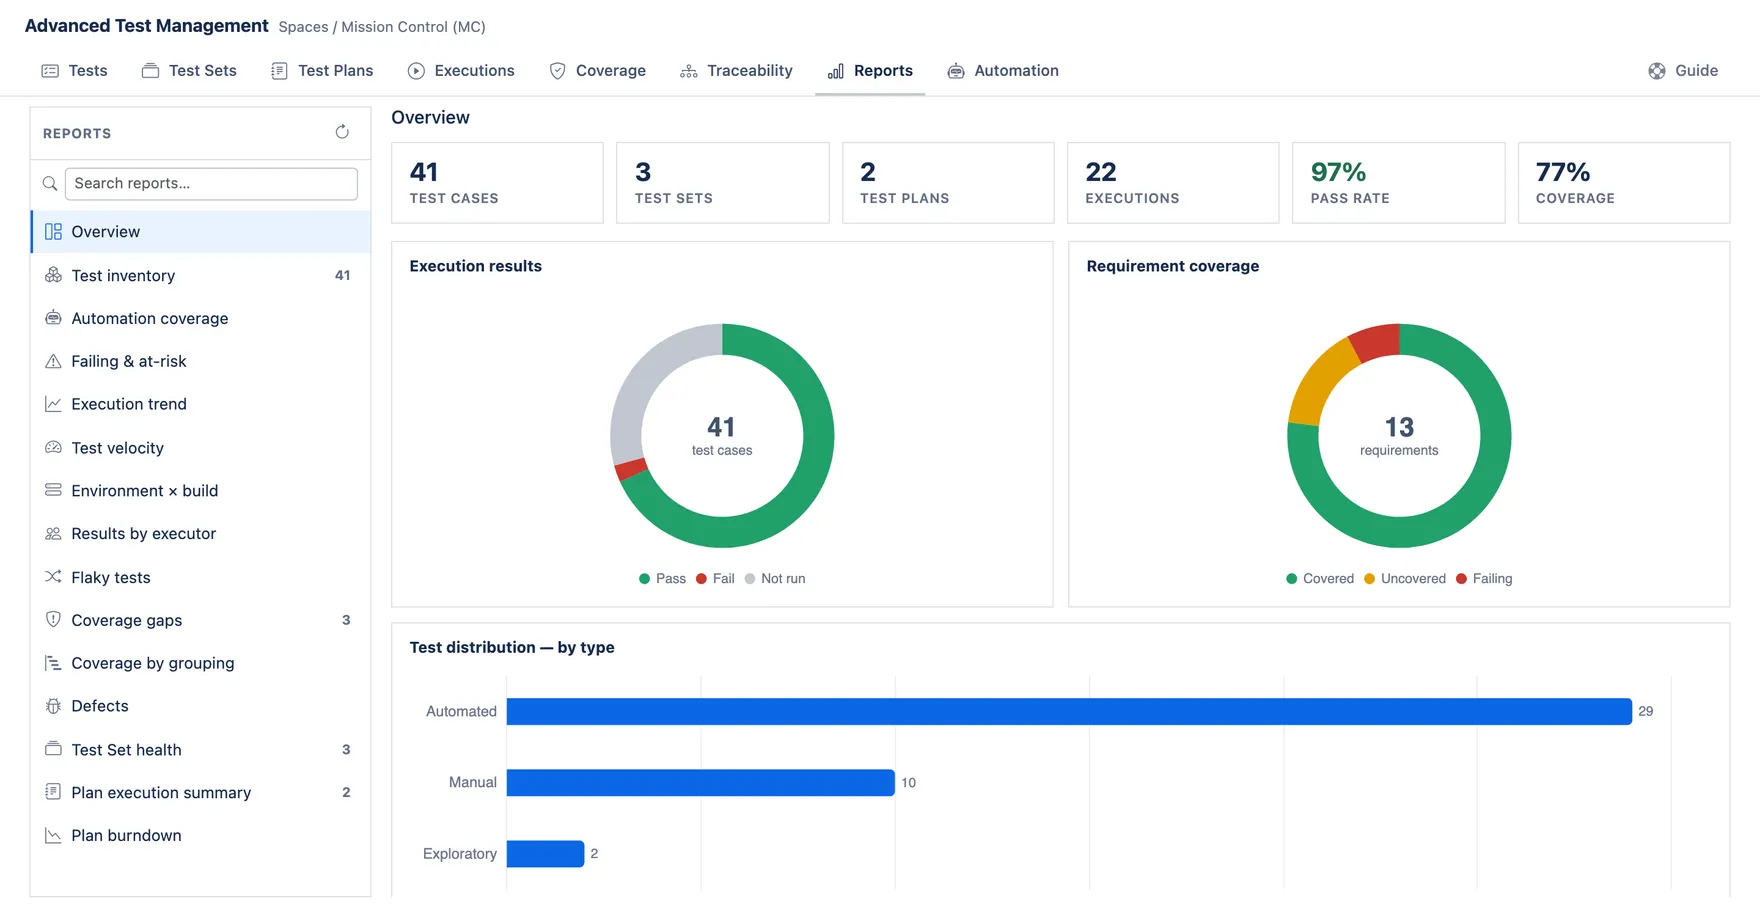Click the search magnifier icon

click(50, 184)
